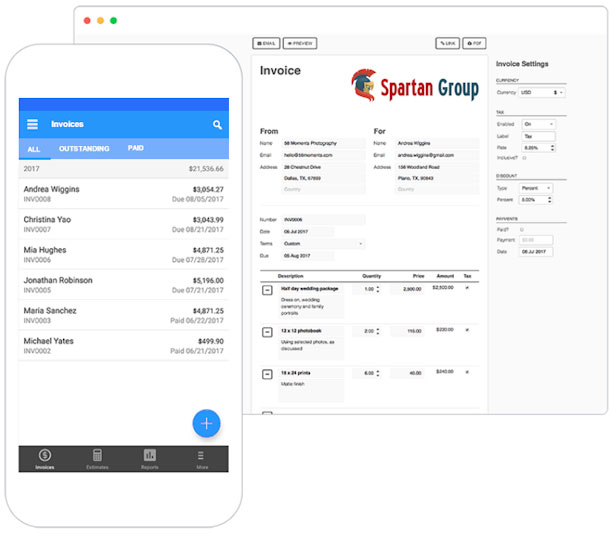612x534 pixels.
Task: Adjust quantity stepper for 18 x 24 prints
Action: pyautogui.click(x=377, y=374)
